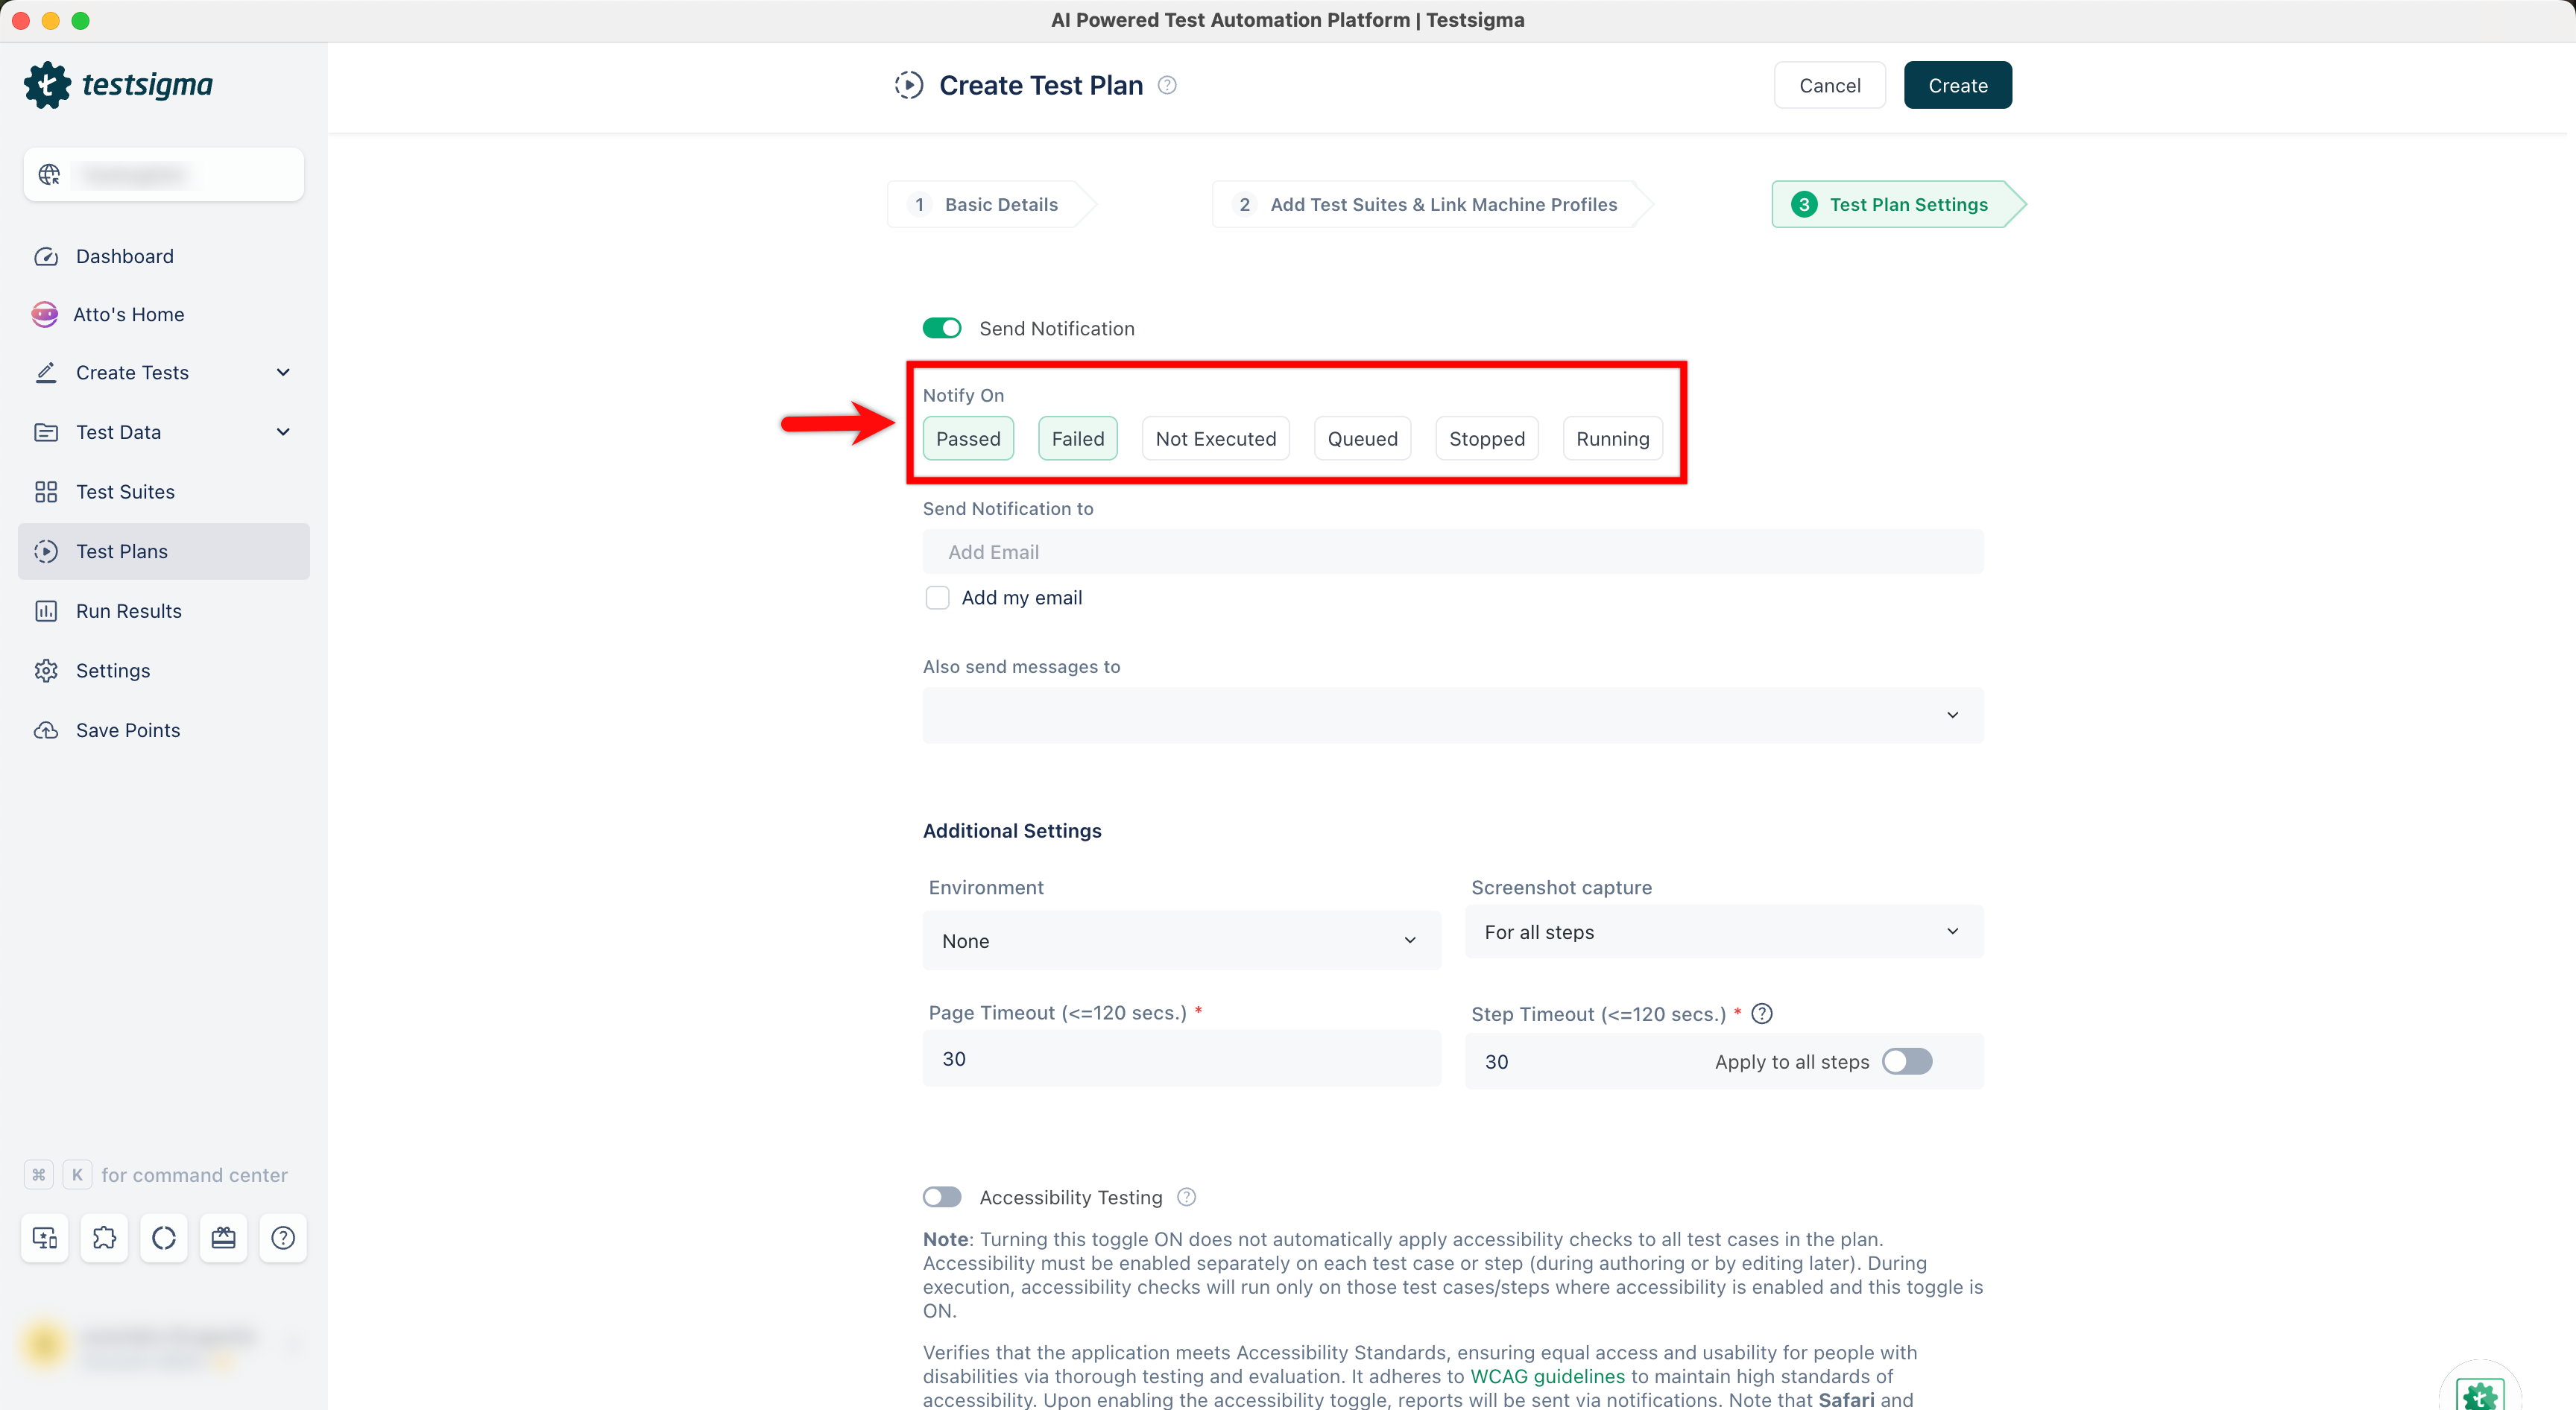
Task: Open the Settings gear in the sidebar
Action: pos(46,671)
